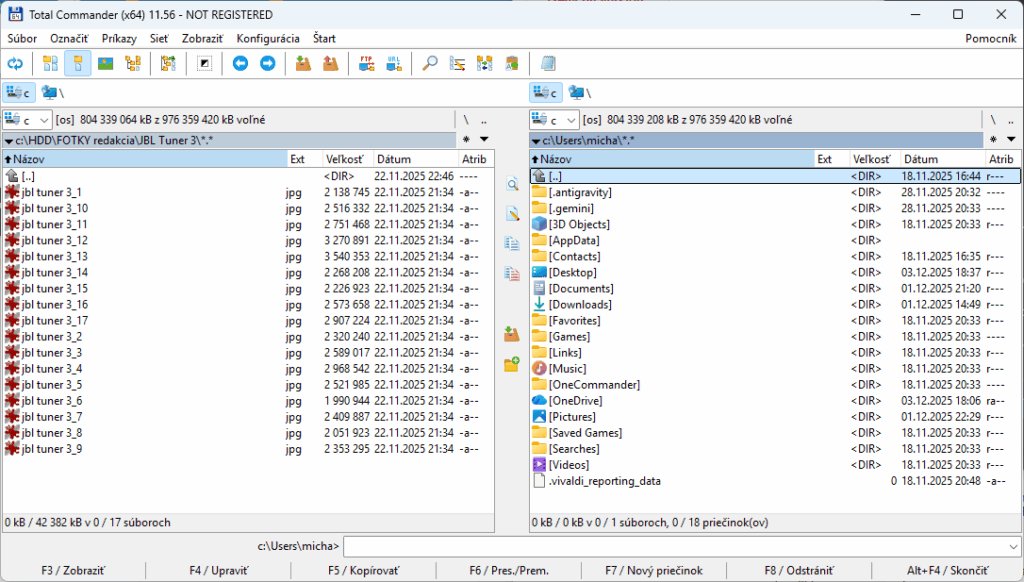Go back with the blue left arrow
This screenshot has height=582, width=1024.
click(240, 64)
